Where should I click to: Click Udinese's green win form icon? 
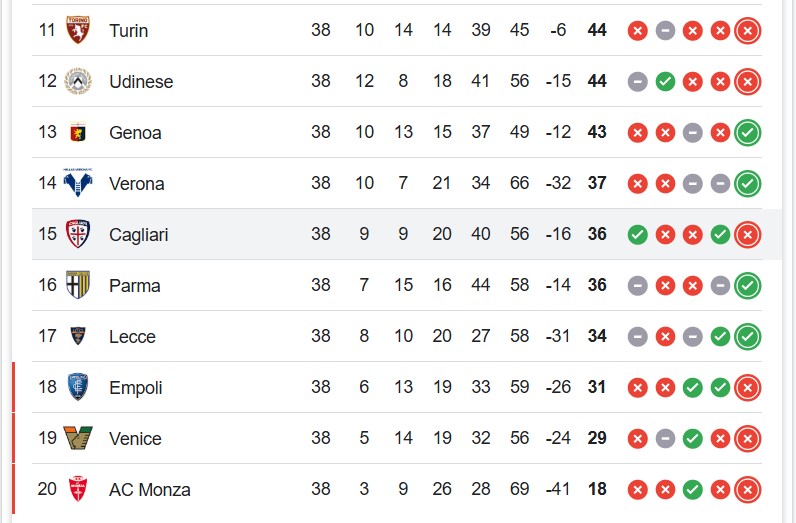click(x=665, y=82)
